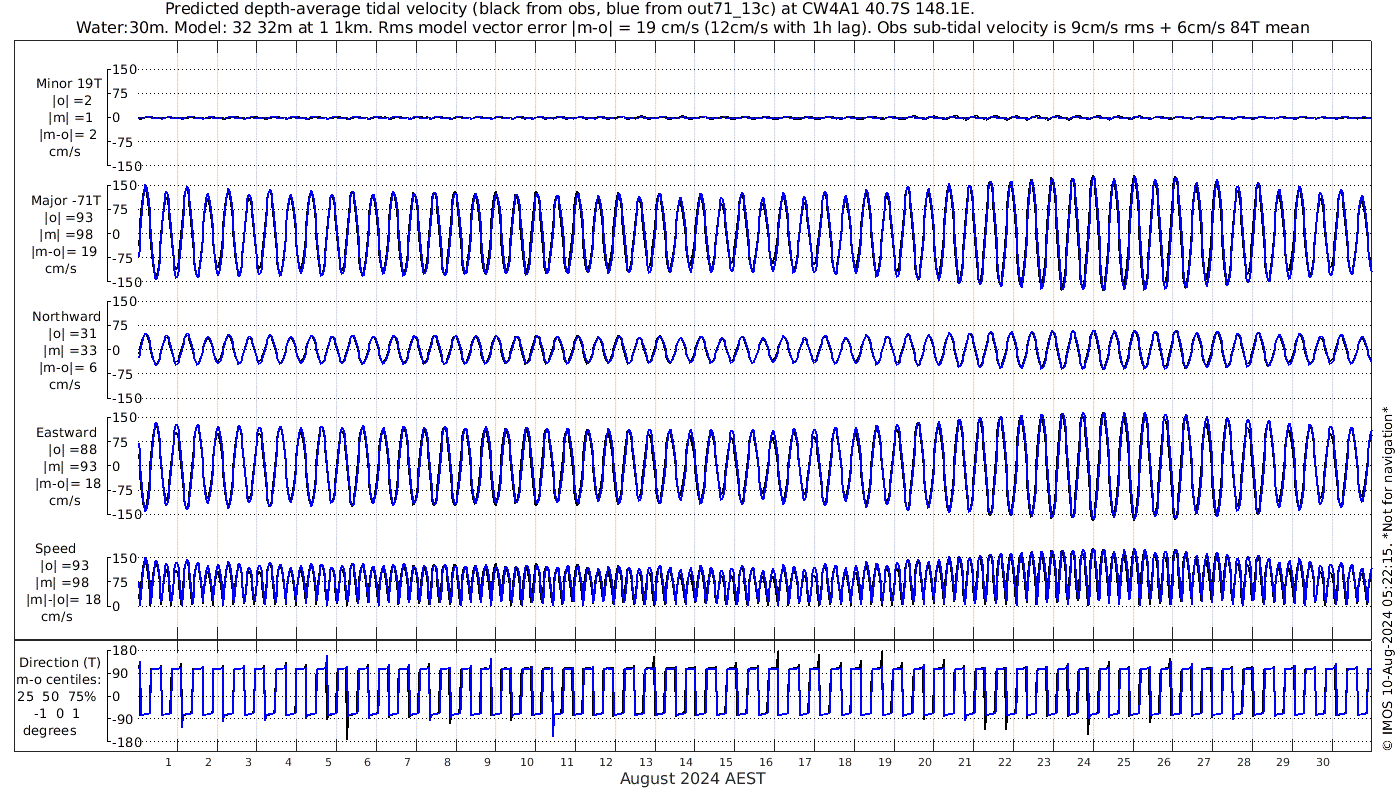Click the 'Direction (T)' panel label
The image size is (1400, 800).
pos(60,663)
